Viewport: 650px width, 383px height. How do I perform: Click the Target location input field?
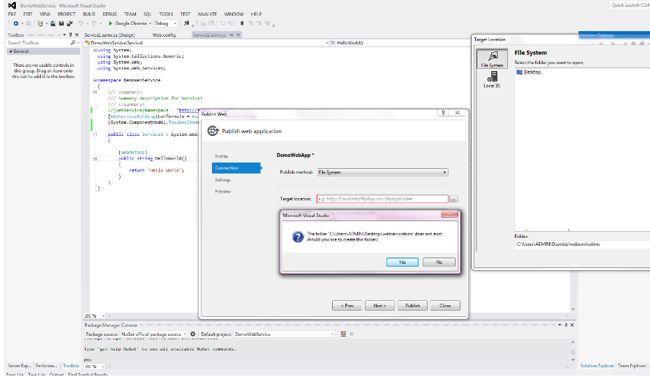click(x=382, y=199)
